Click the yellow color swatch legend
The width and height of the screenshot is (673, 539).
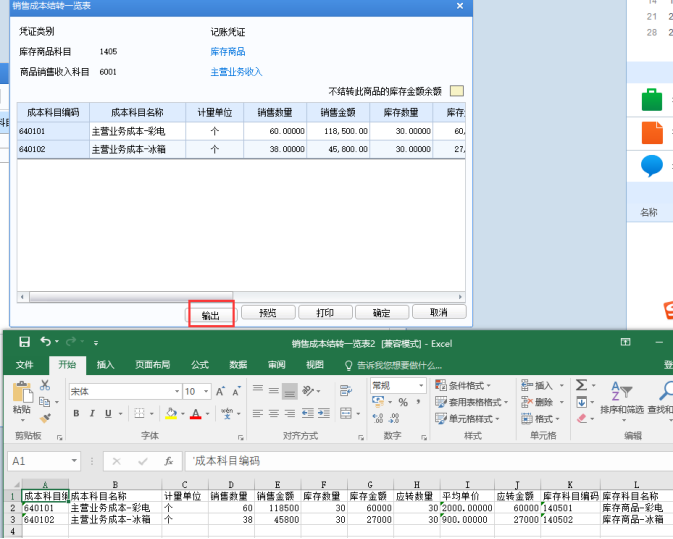457,91
